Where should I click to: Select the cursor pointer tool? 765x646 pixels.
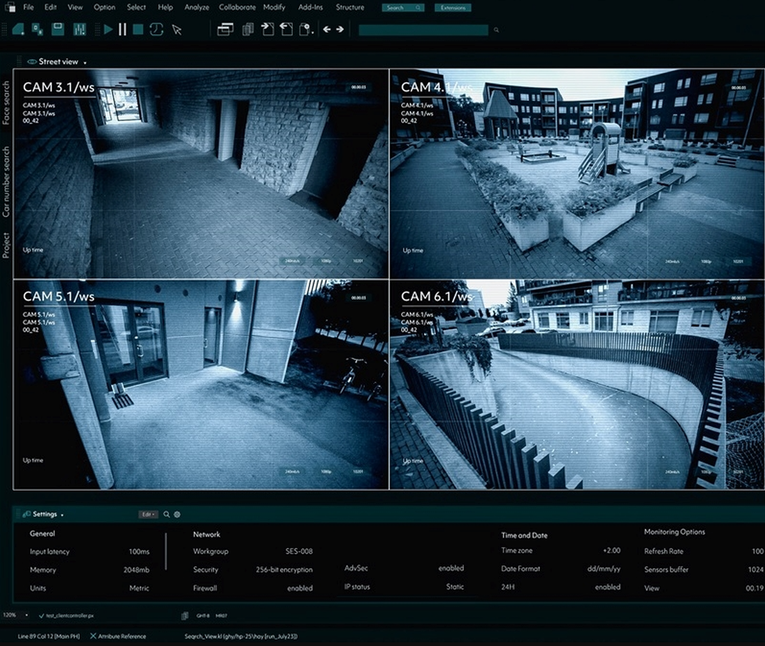tap(177, 30)
